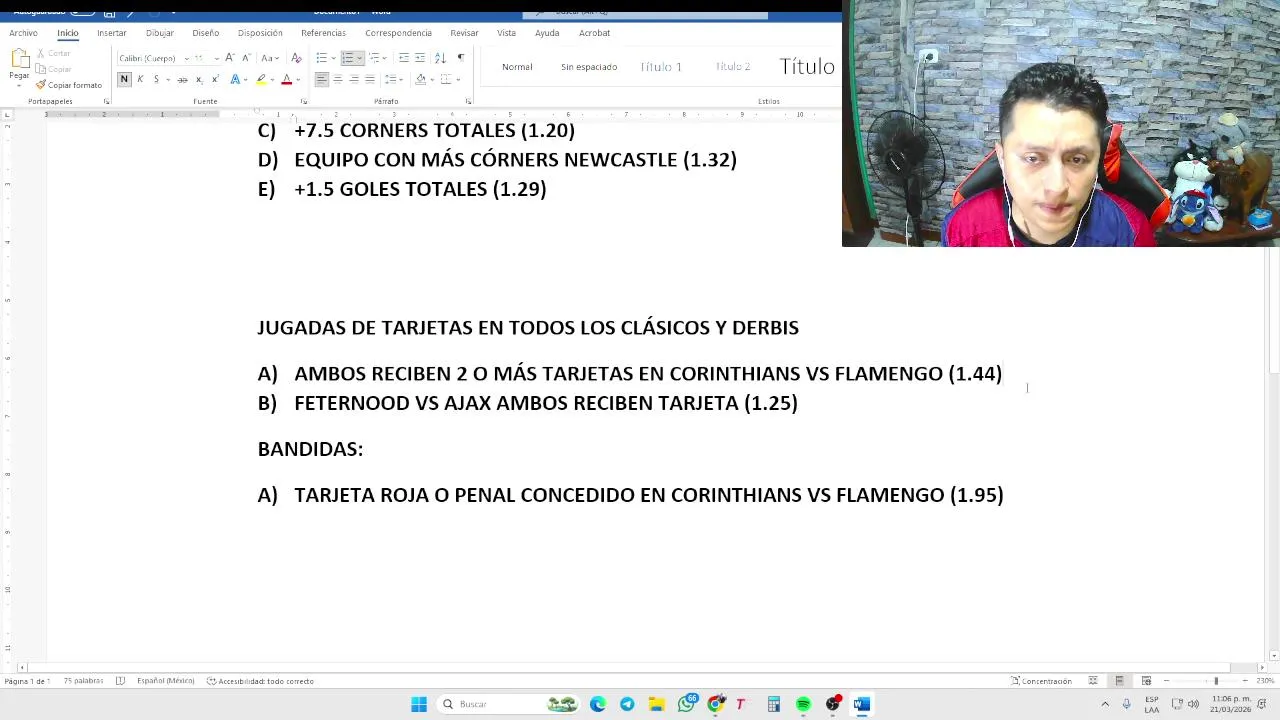This screenshot has height=720, width=1280.
Task: Select web layout view in status bar
Action: coord(1146,681)
